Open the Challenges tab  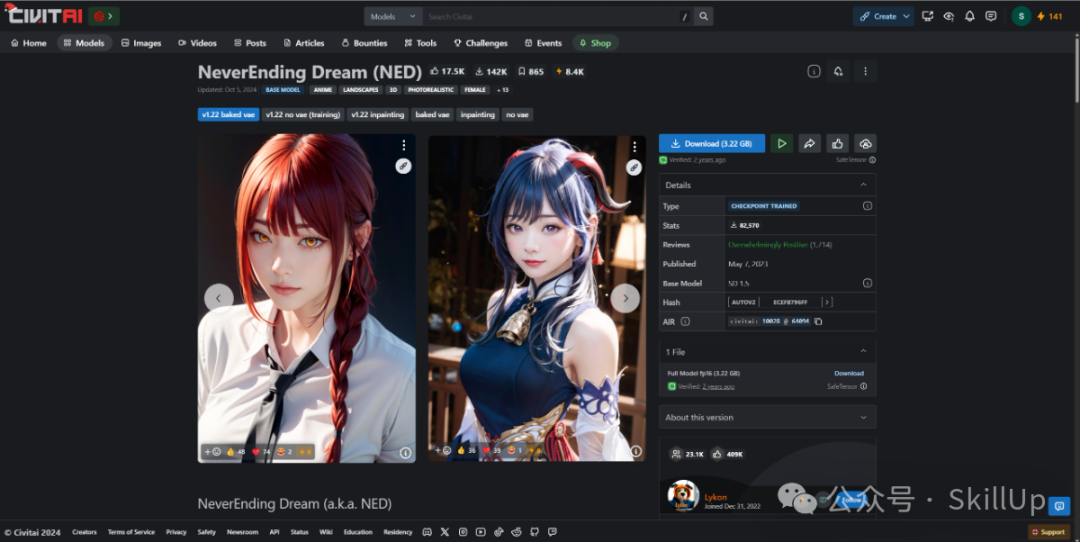click(x=480, y=43)
